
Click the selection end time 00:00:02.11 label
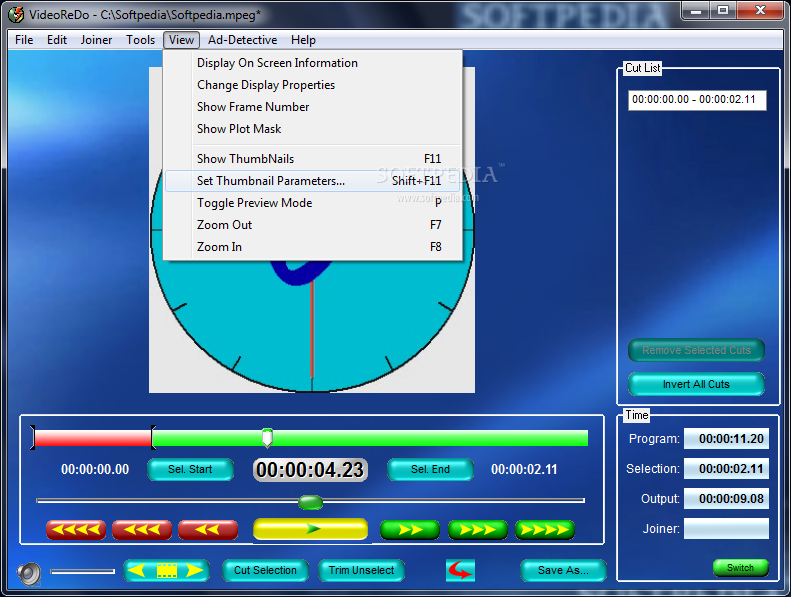[524, 469]
